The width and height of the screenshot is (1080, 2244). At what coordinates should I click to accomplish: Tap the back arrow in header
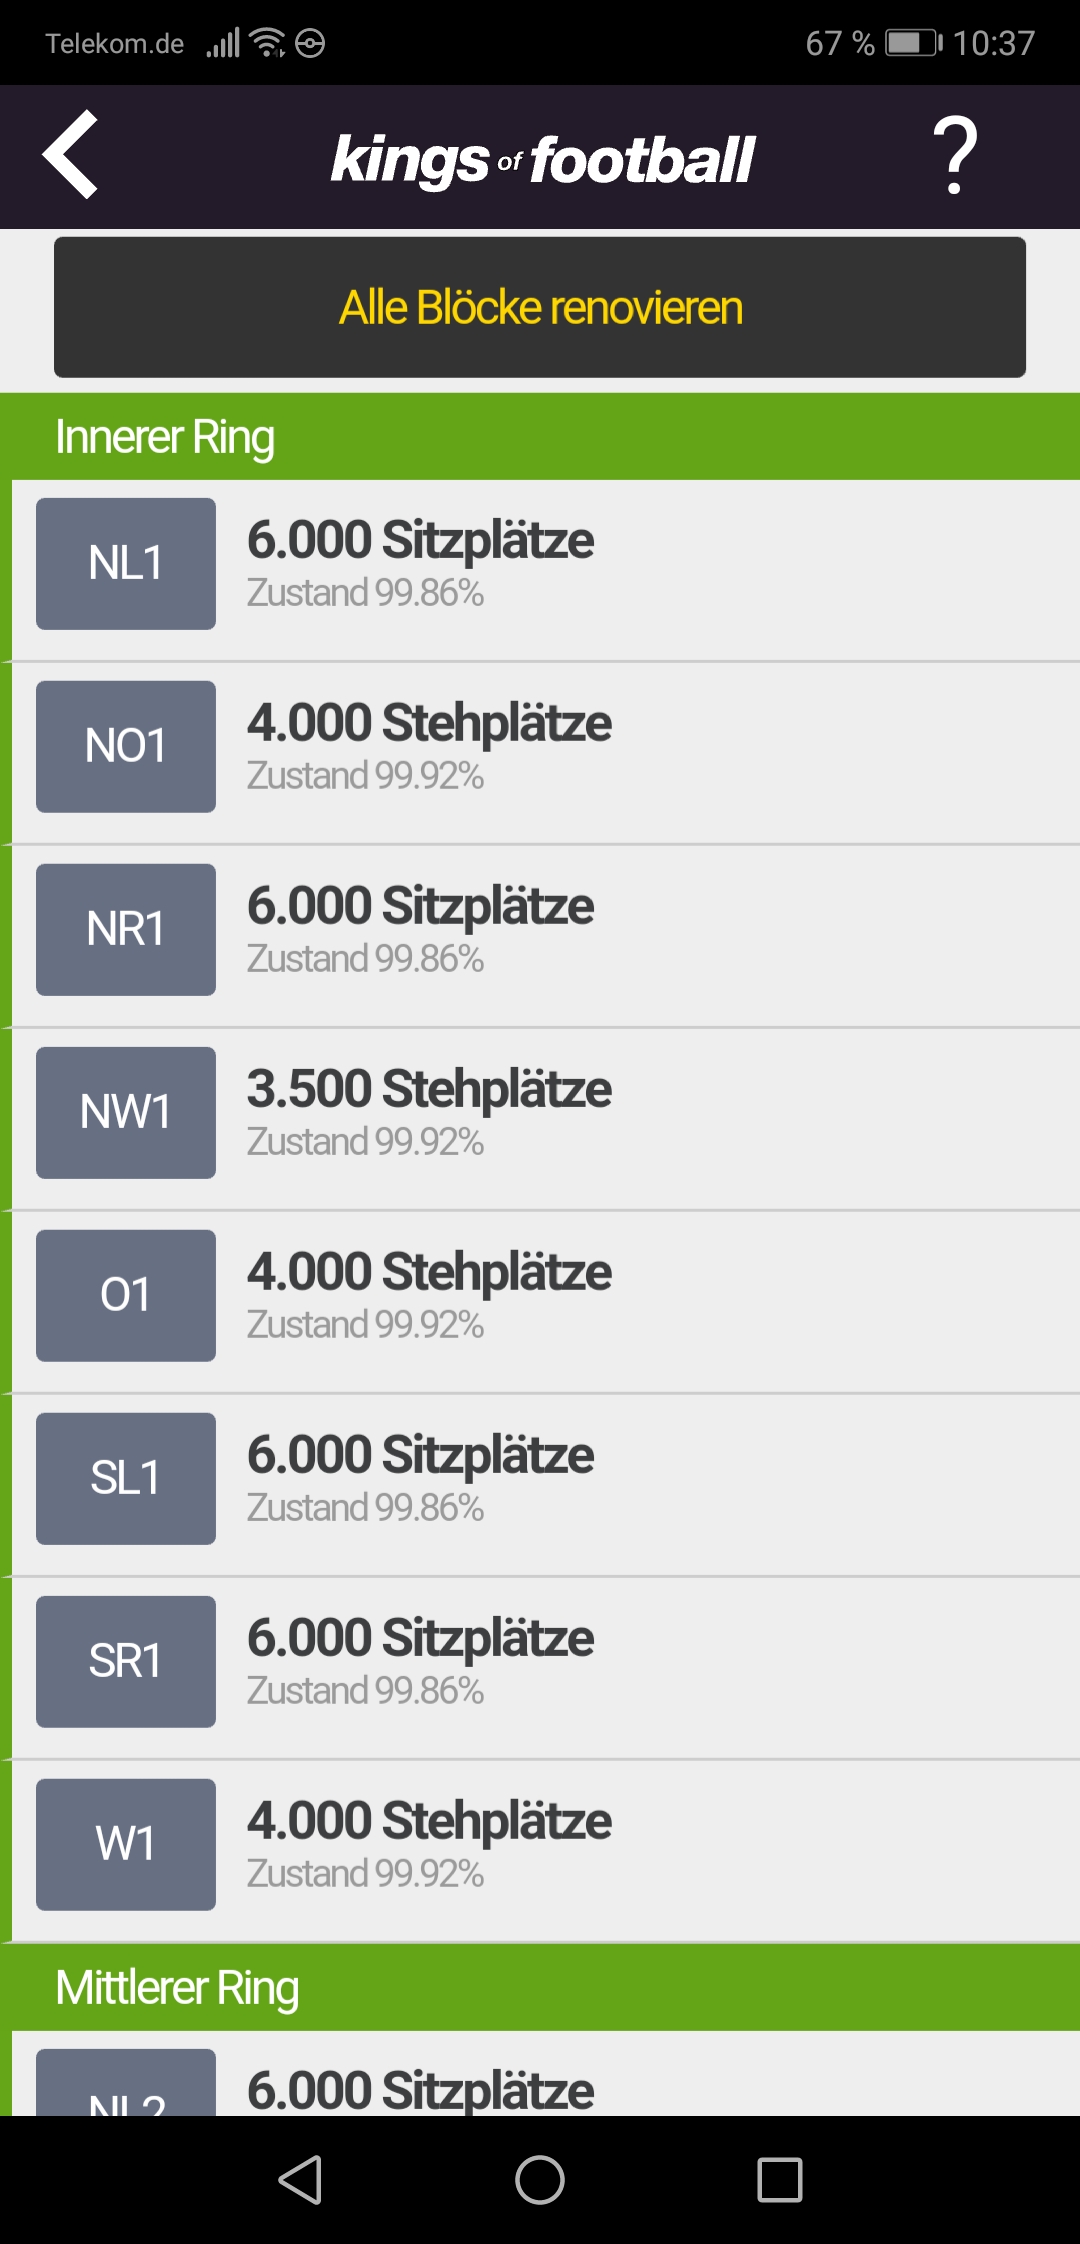pyautogui.click(x=70, y=155)
